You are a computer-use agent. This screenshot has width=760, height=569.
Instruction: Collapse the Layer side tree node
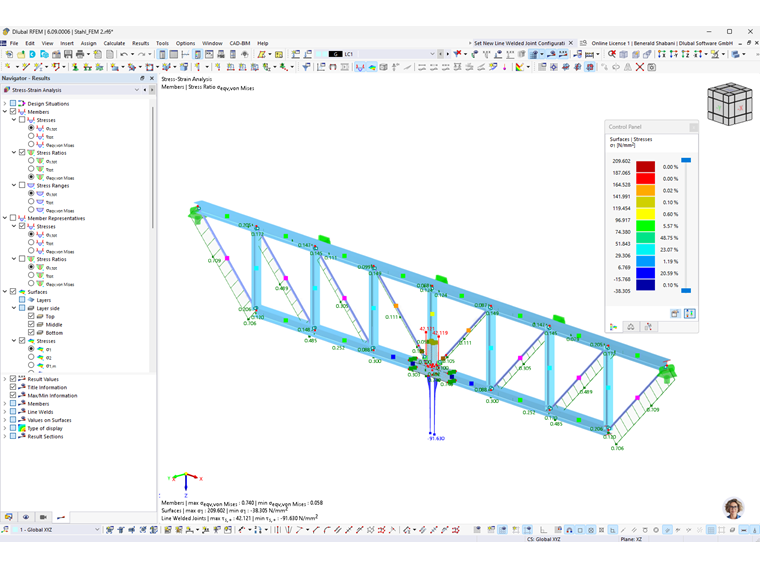pos(14,308)
